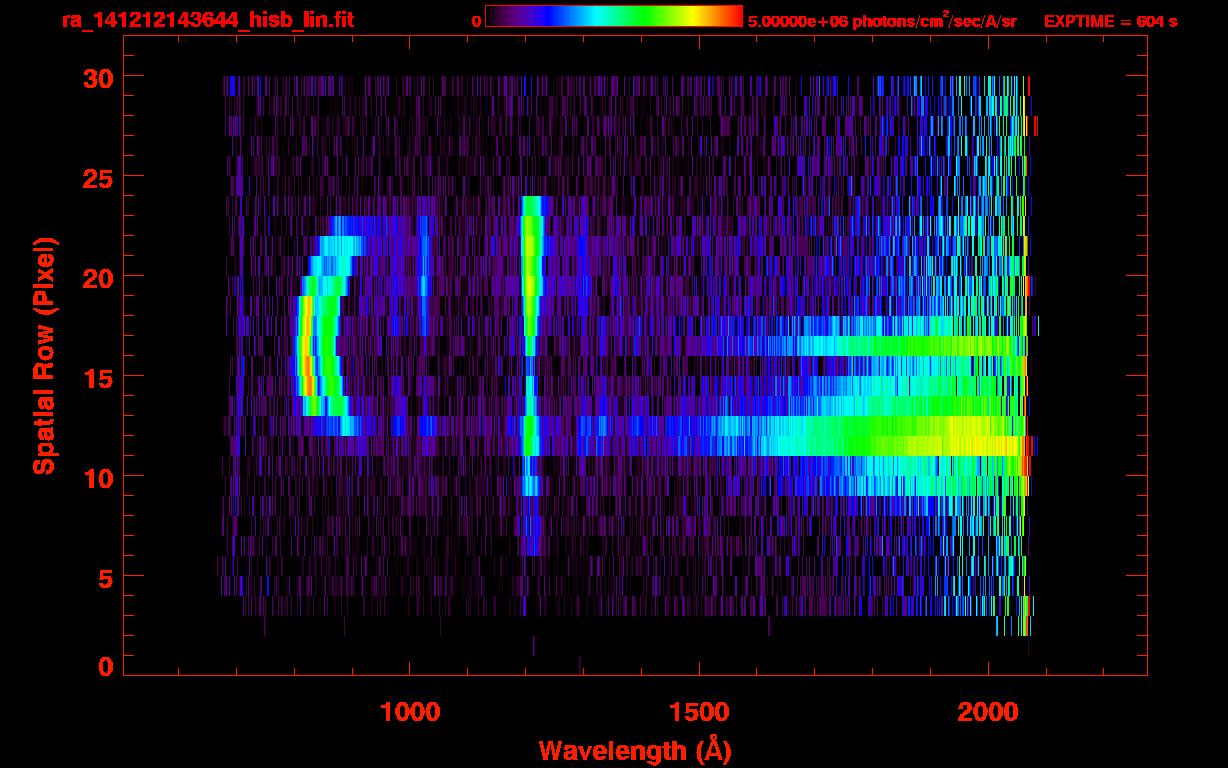Click the y-axis tick label 25
This screenshot has width=1228, height=768.
(x=98, y=177)
